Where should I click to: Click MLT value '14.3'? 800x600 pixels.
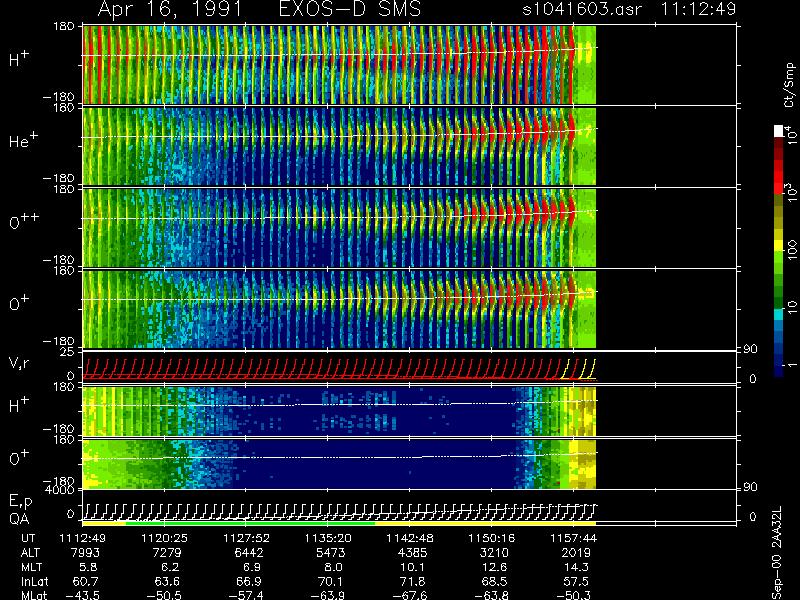(x=576, y=567)
